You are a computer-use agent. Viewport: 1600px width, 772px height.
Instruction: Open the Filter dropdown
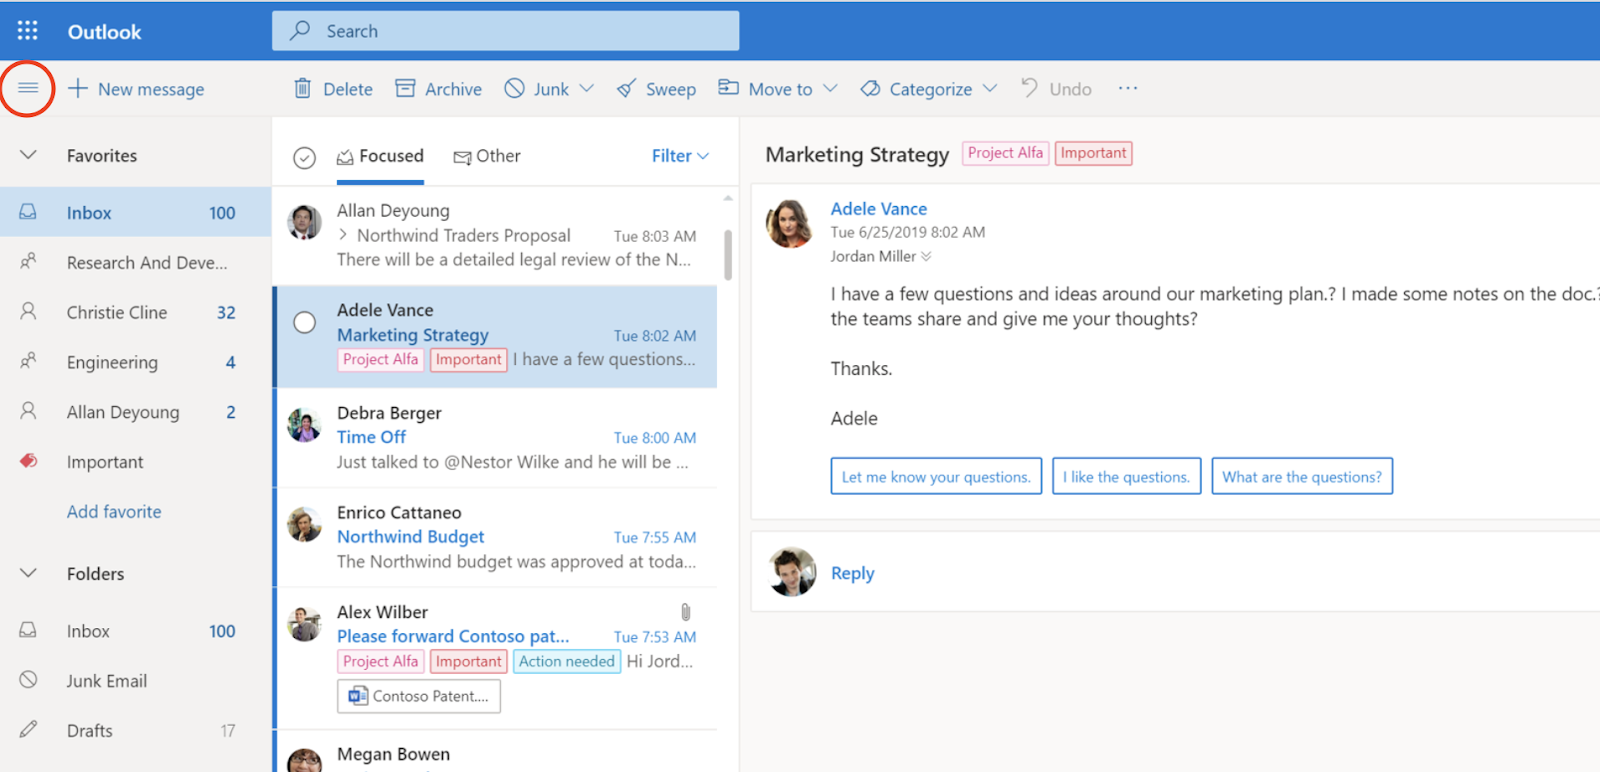tap(680, 156)
